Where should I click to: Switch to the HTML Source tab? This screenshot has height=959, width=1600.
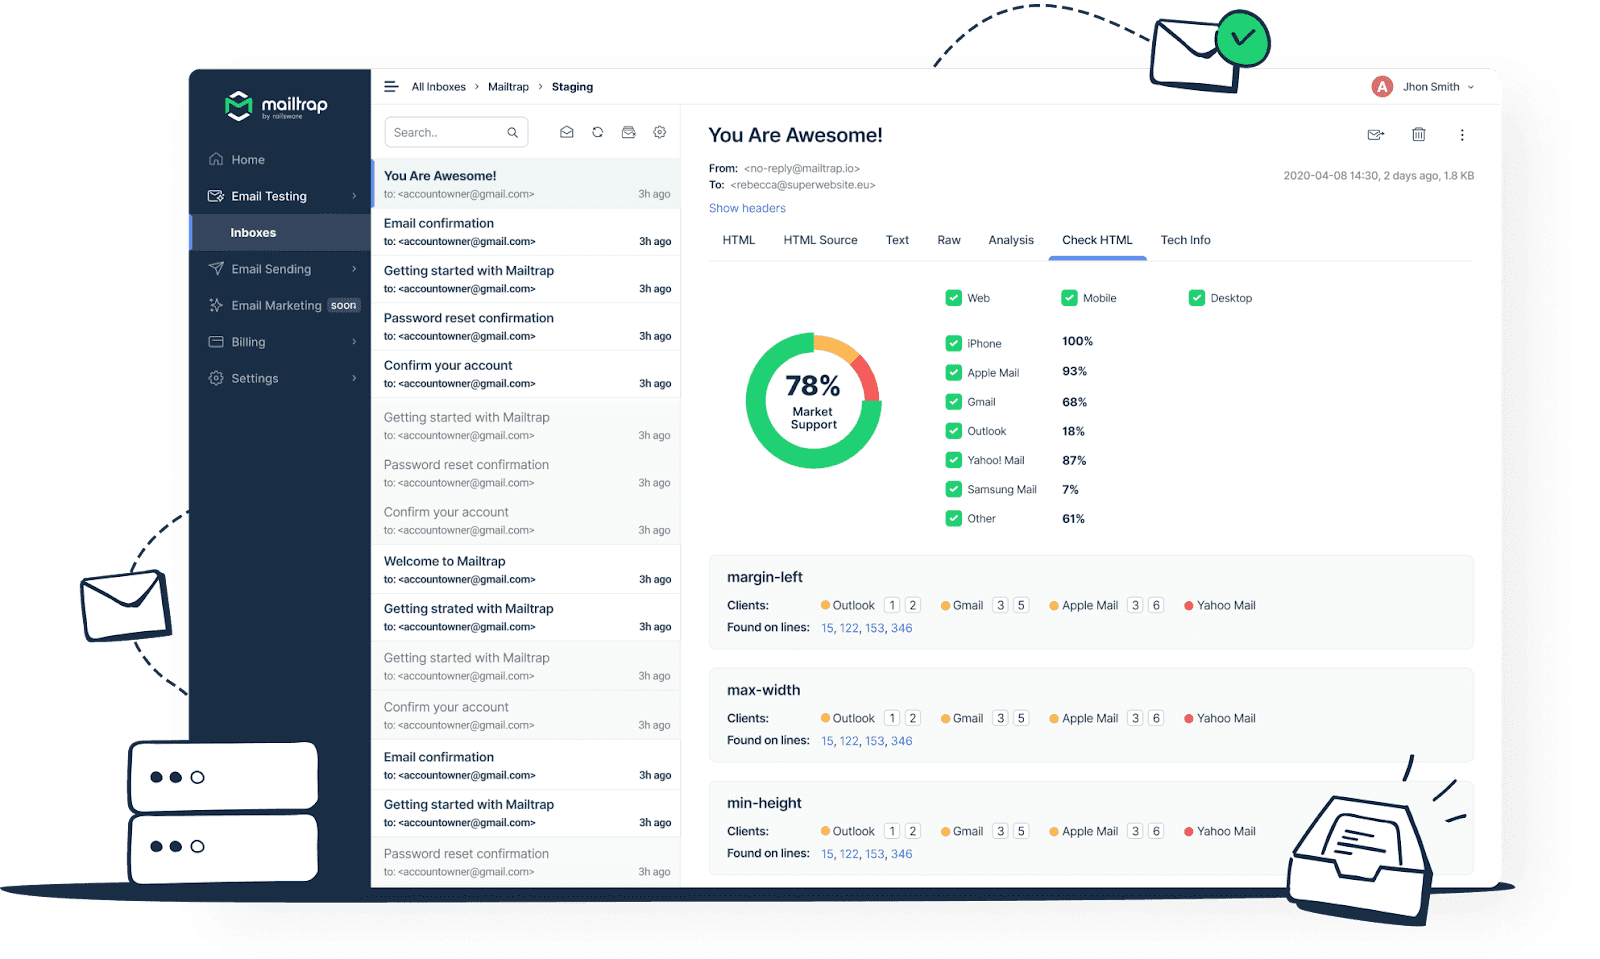[820, 240]
